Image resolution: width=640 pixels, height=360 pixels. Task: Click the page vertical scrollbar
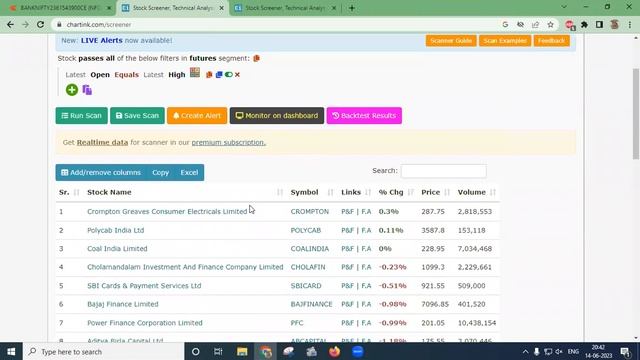[636, 114]
